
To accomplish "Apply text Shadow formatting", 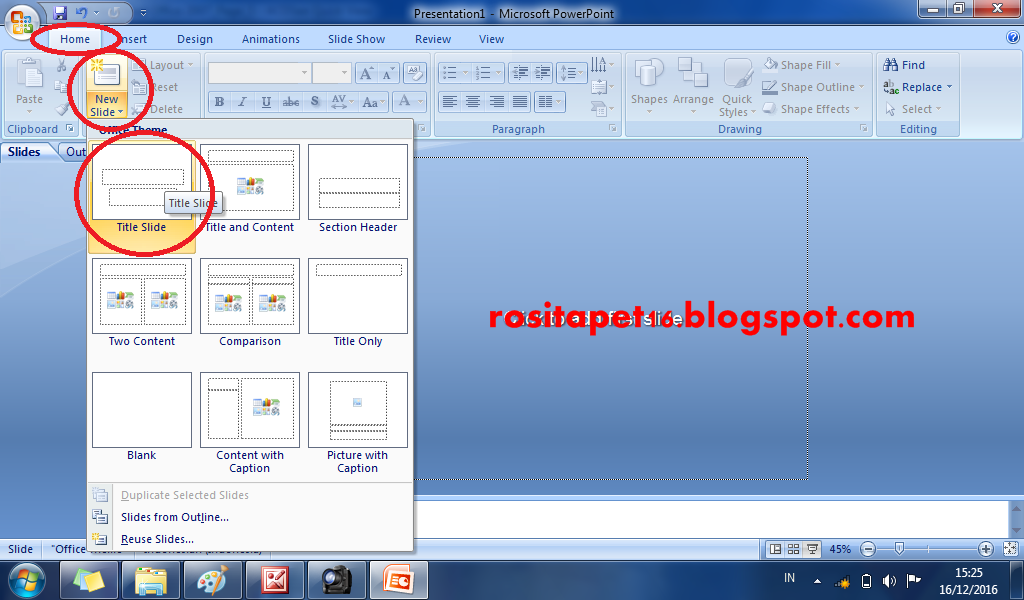I will click(315, 102).
